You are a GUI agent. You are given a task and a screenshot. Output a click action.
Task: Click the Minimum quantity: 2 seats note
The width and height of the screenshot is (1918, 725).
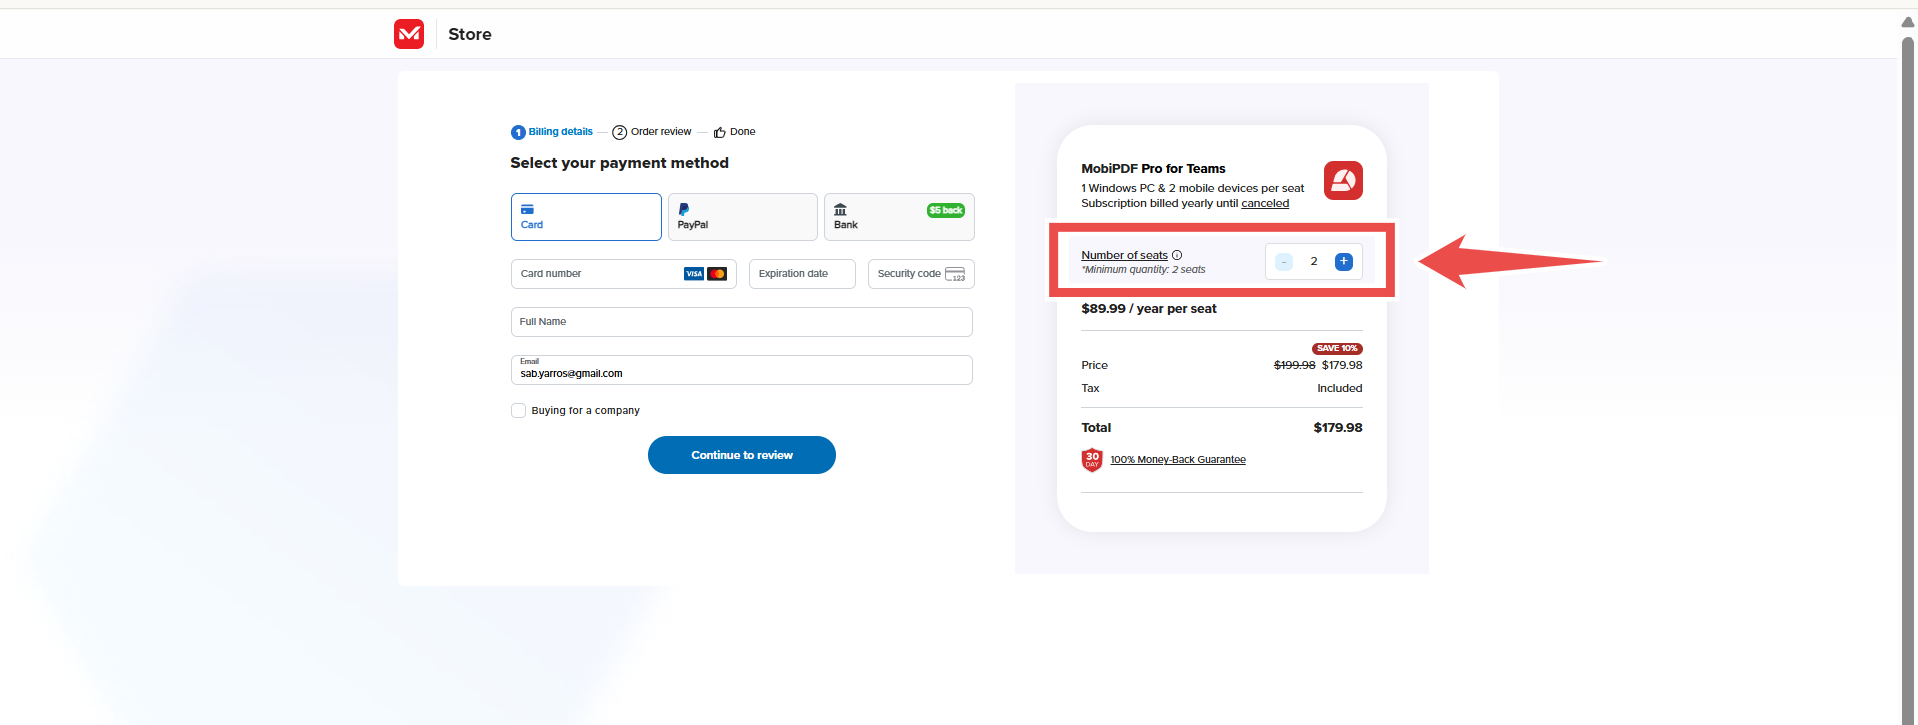1143,270
